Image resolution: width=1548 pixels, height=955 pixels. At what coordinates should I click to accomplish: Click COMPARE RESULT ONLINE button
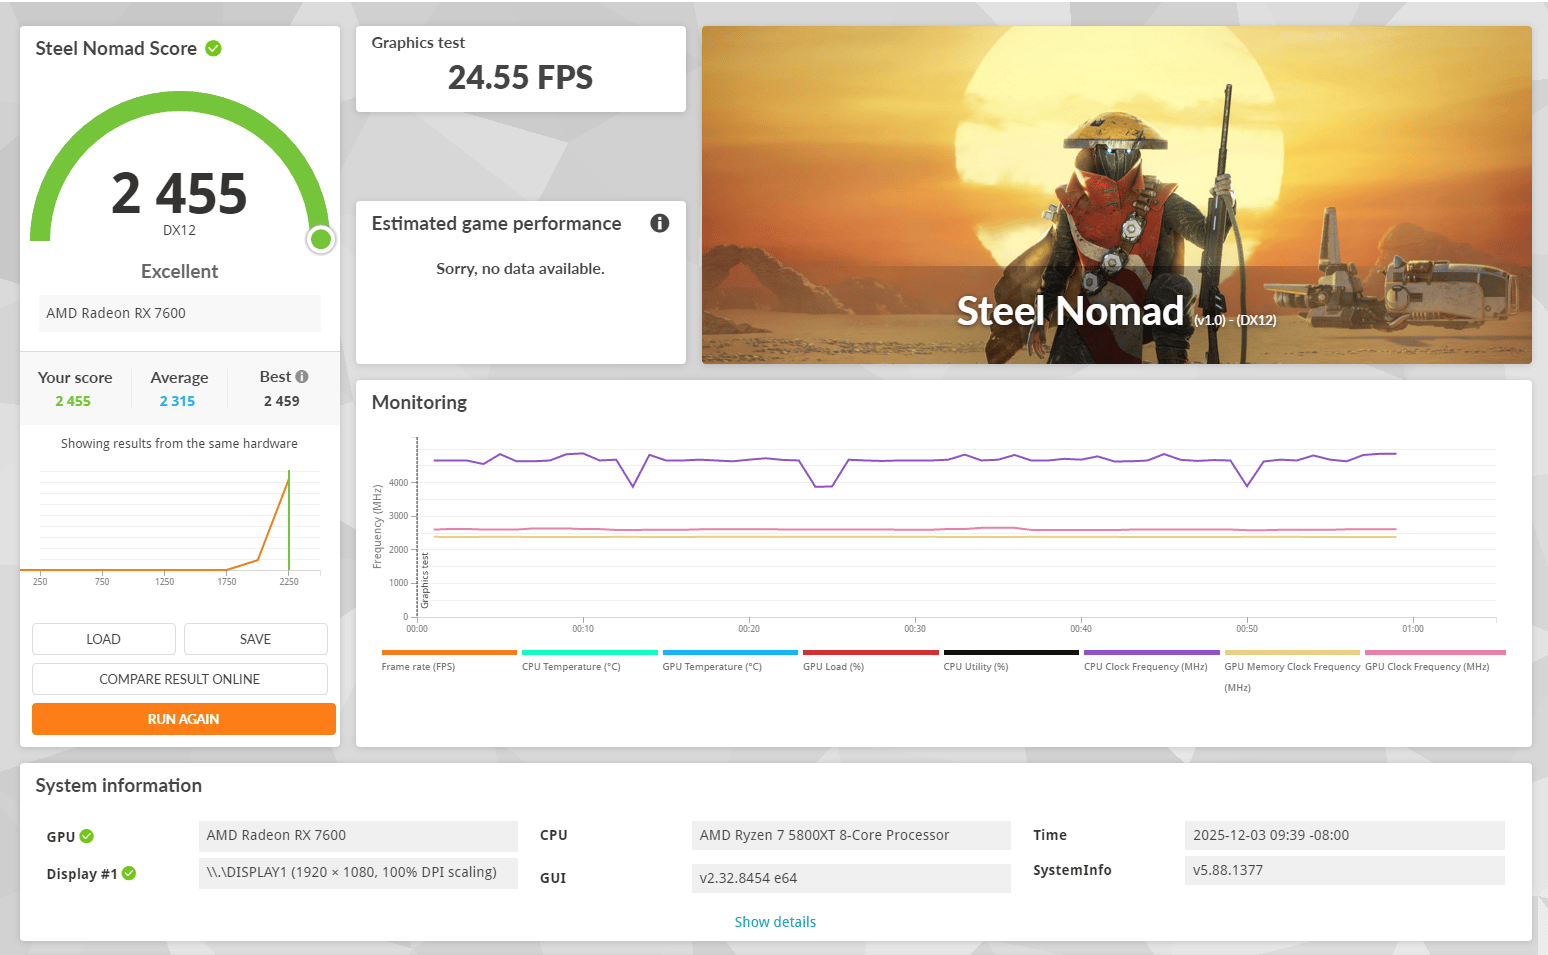coord(180,679)
